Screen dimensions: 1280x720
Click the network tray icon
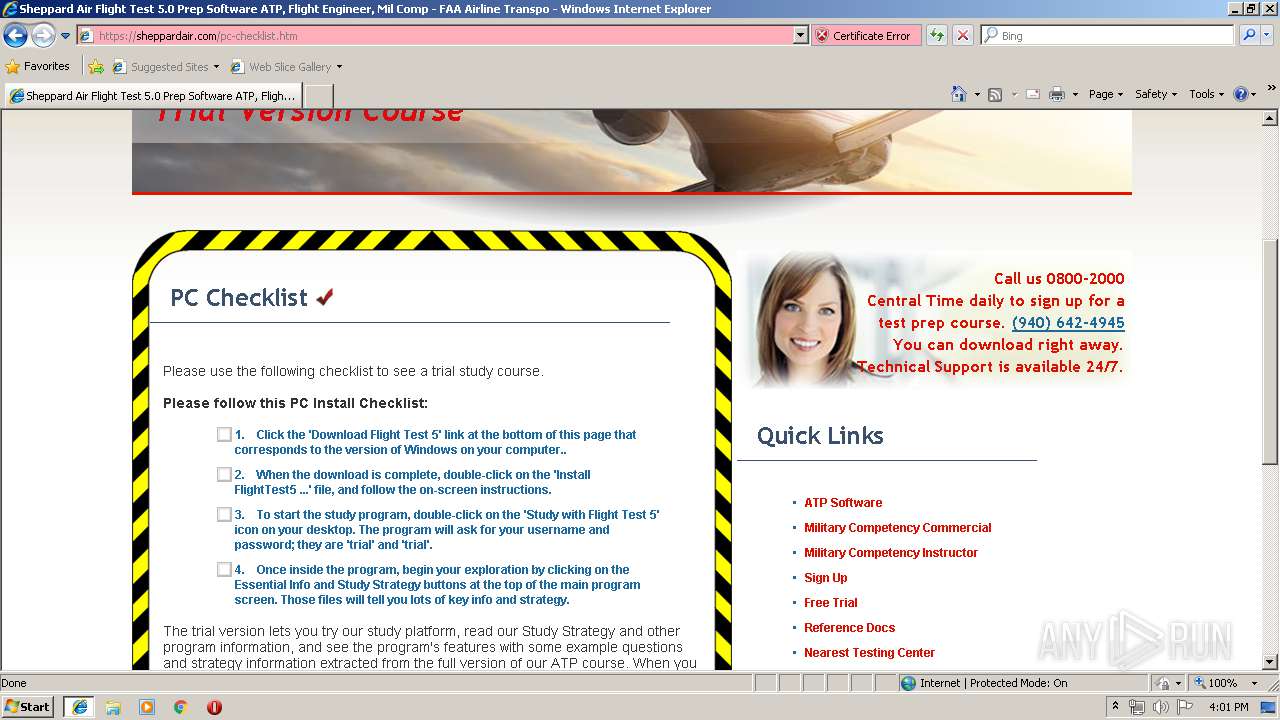[x=1137, y=707]
